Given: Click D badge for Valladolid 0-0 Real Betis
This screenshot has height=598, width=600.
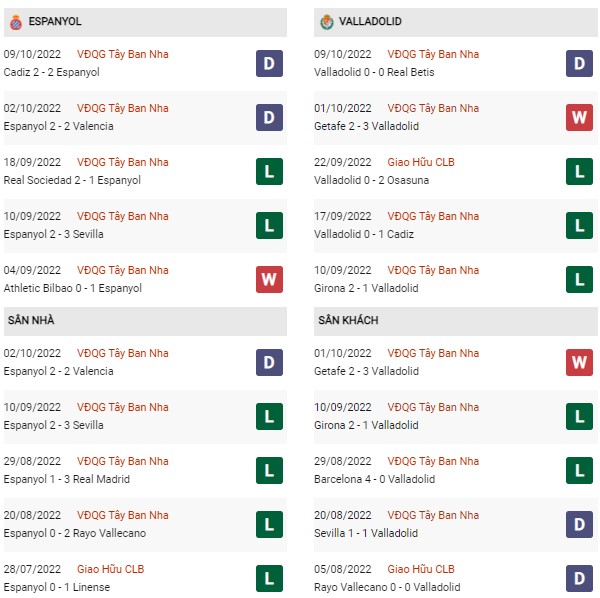Looking at the screenshot, I should coord(579,64).
